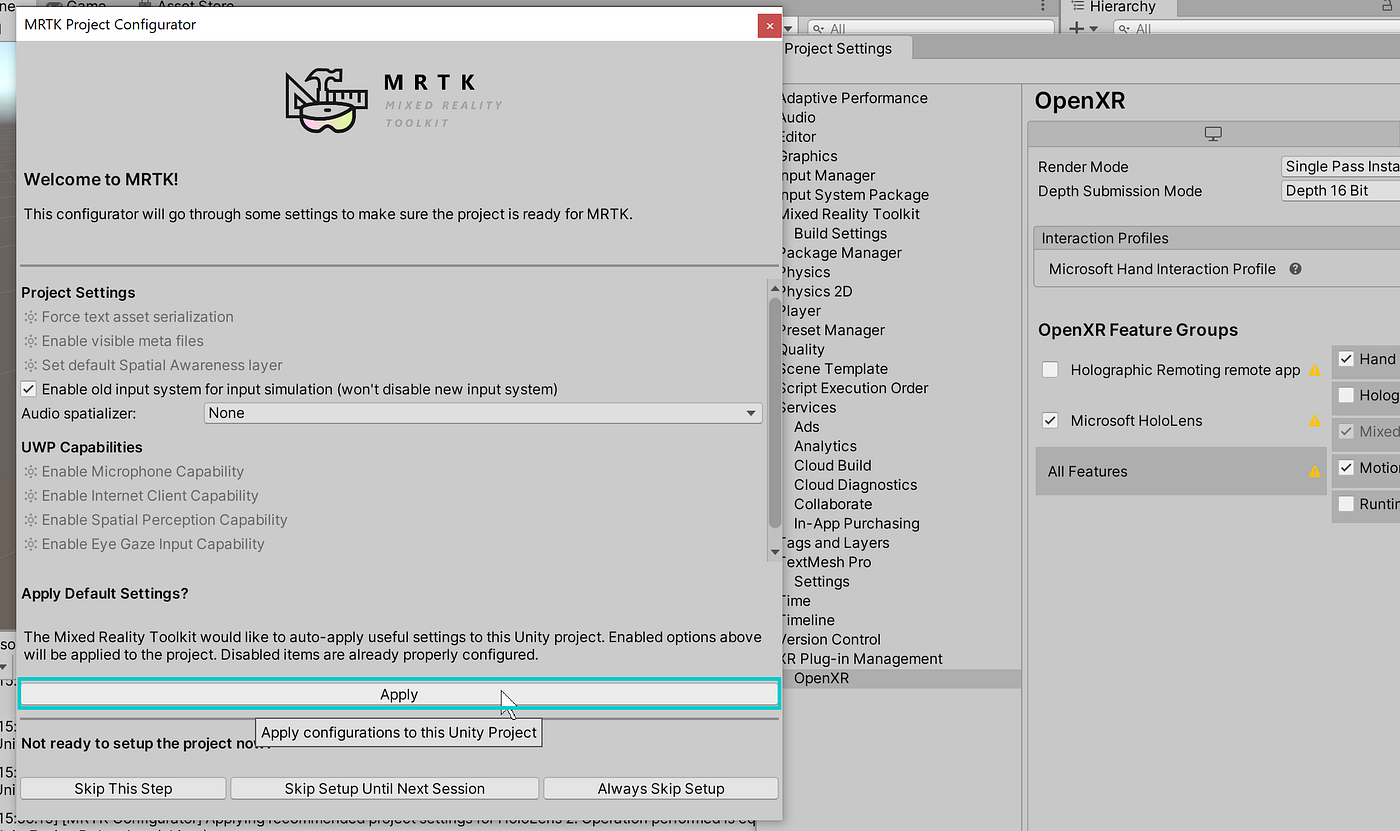Click the scroll-down arrow of the configurator settings list
The width and height of the screenshot is (1400, 831).
[x=774, y=552]
